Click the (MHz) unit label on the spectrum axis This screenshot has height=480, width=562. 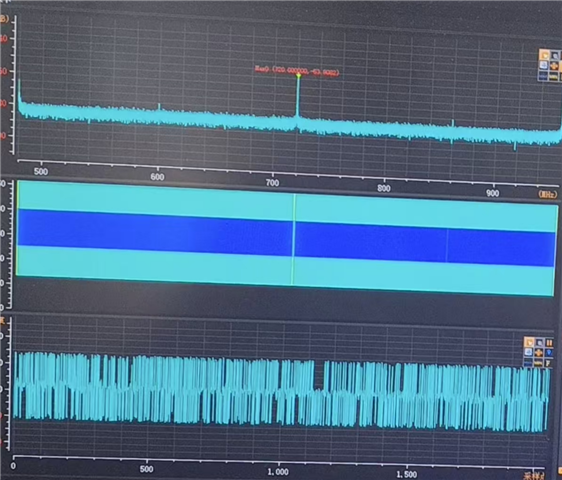[x=547, y=194]
